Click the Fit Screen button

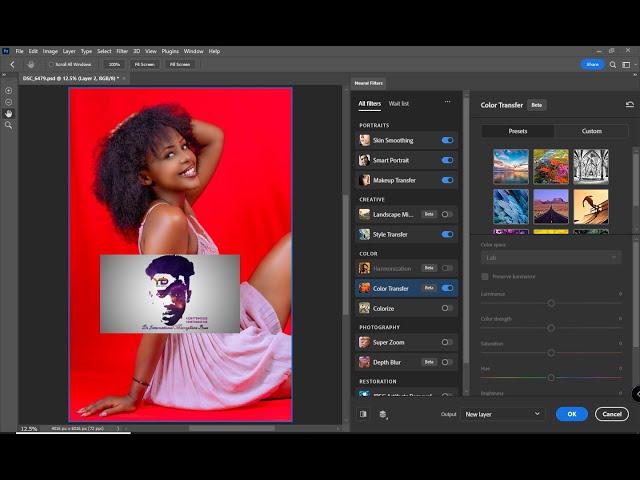click(145, 64)
